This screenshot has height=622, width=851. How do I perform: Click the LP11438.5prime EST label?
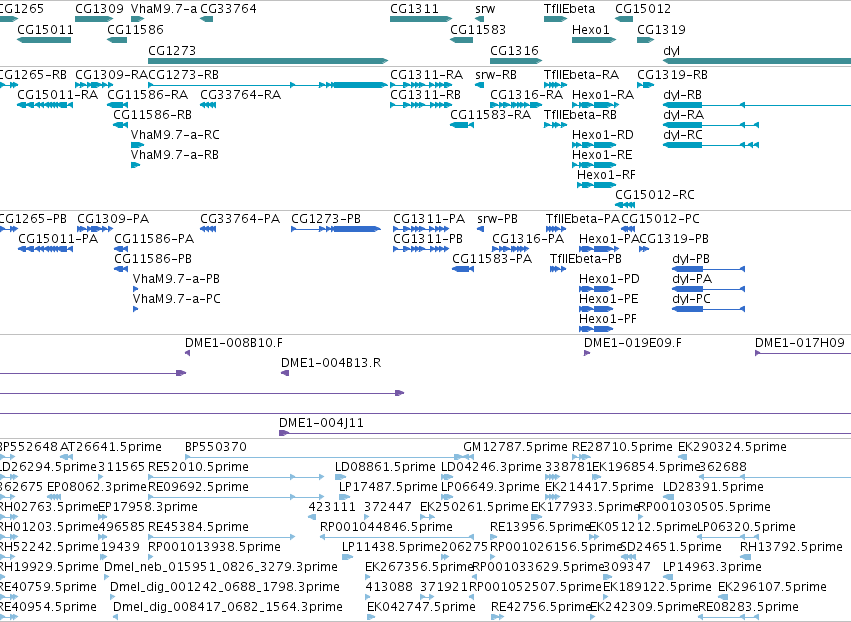pyautogui.click(x=391, y=547)
